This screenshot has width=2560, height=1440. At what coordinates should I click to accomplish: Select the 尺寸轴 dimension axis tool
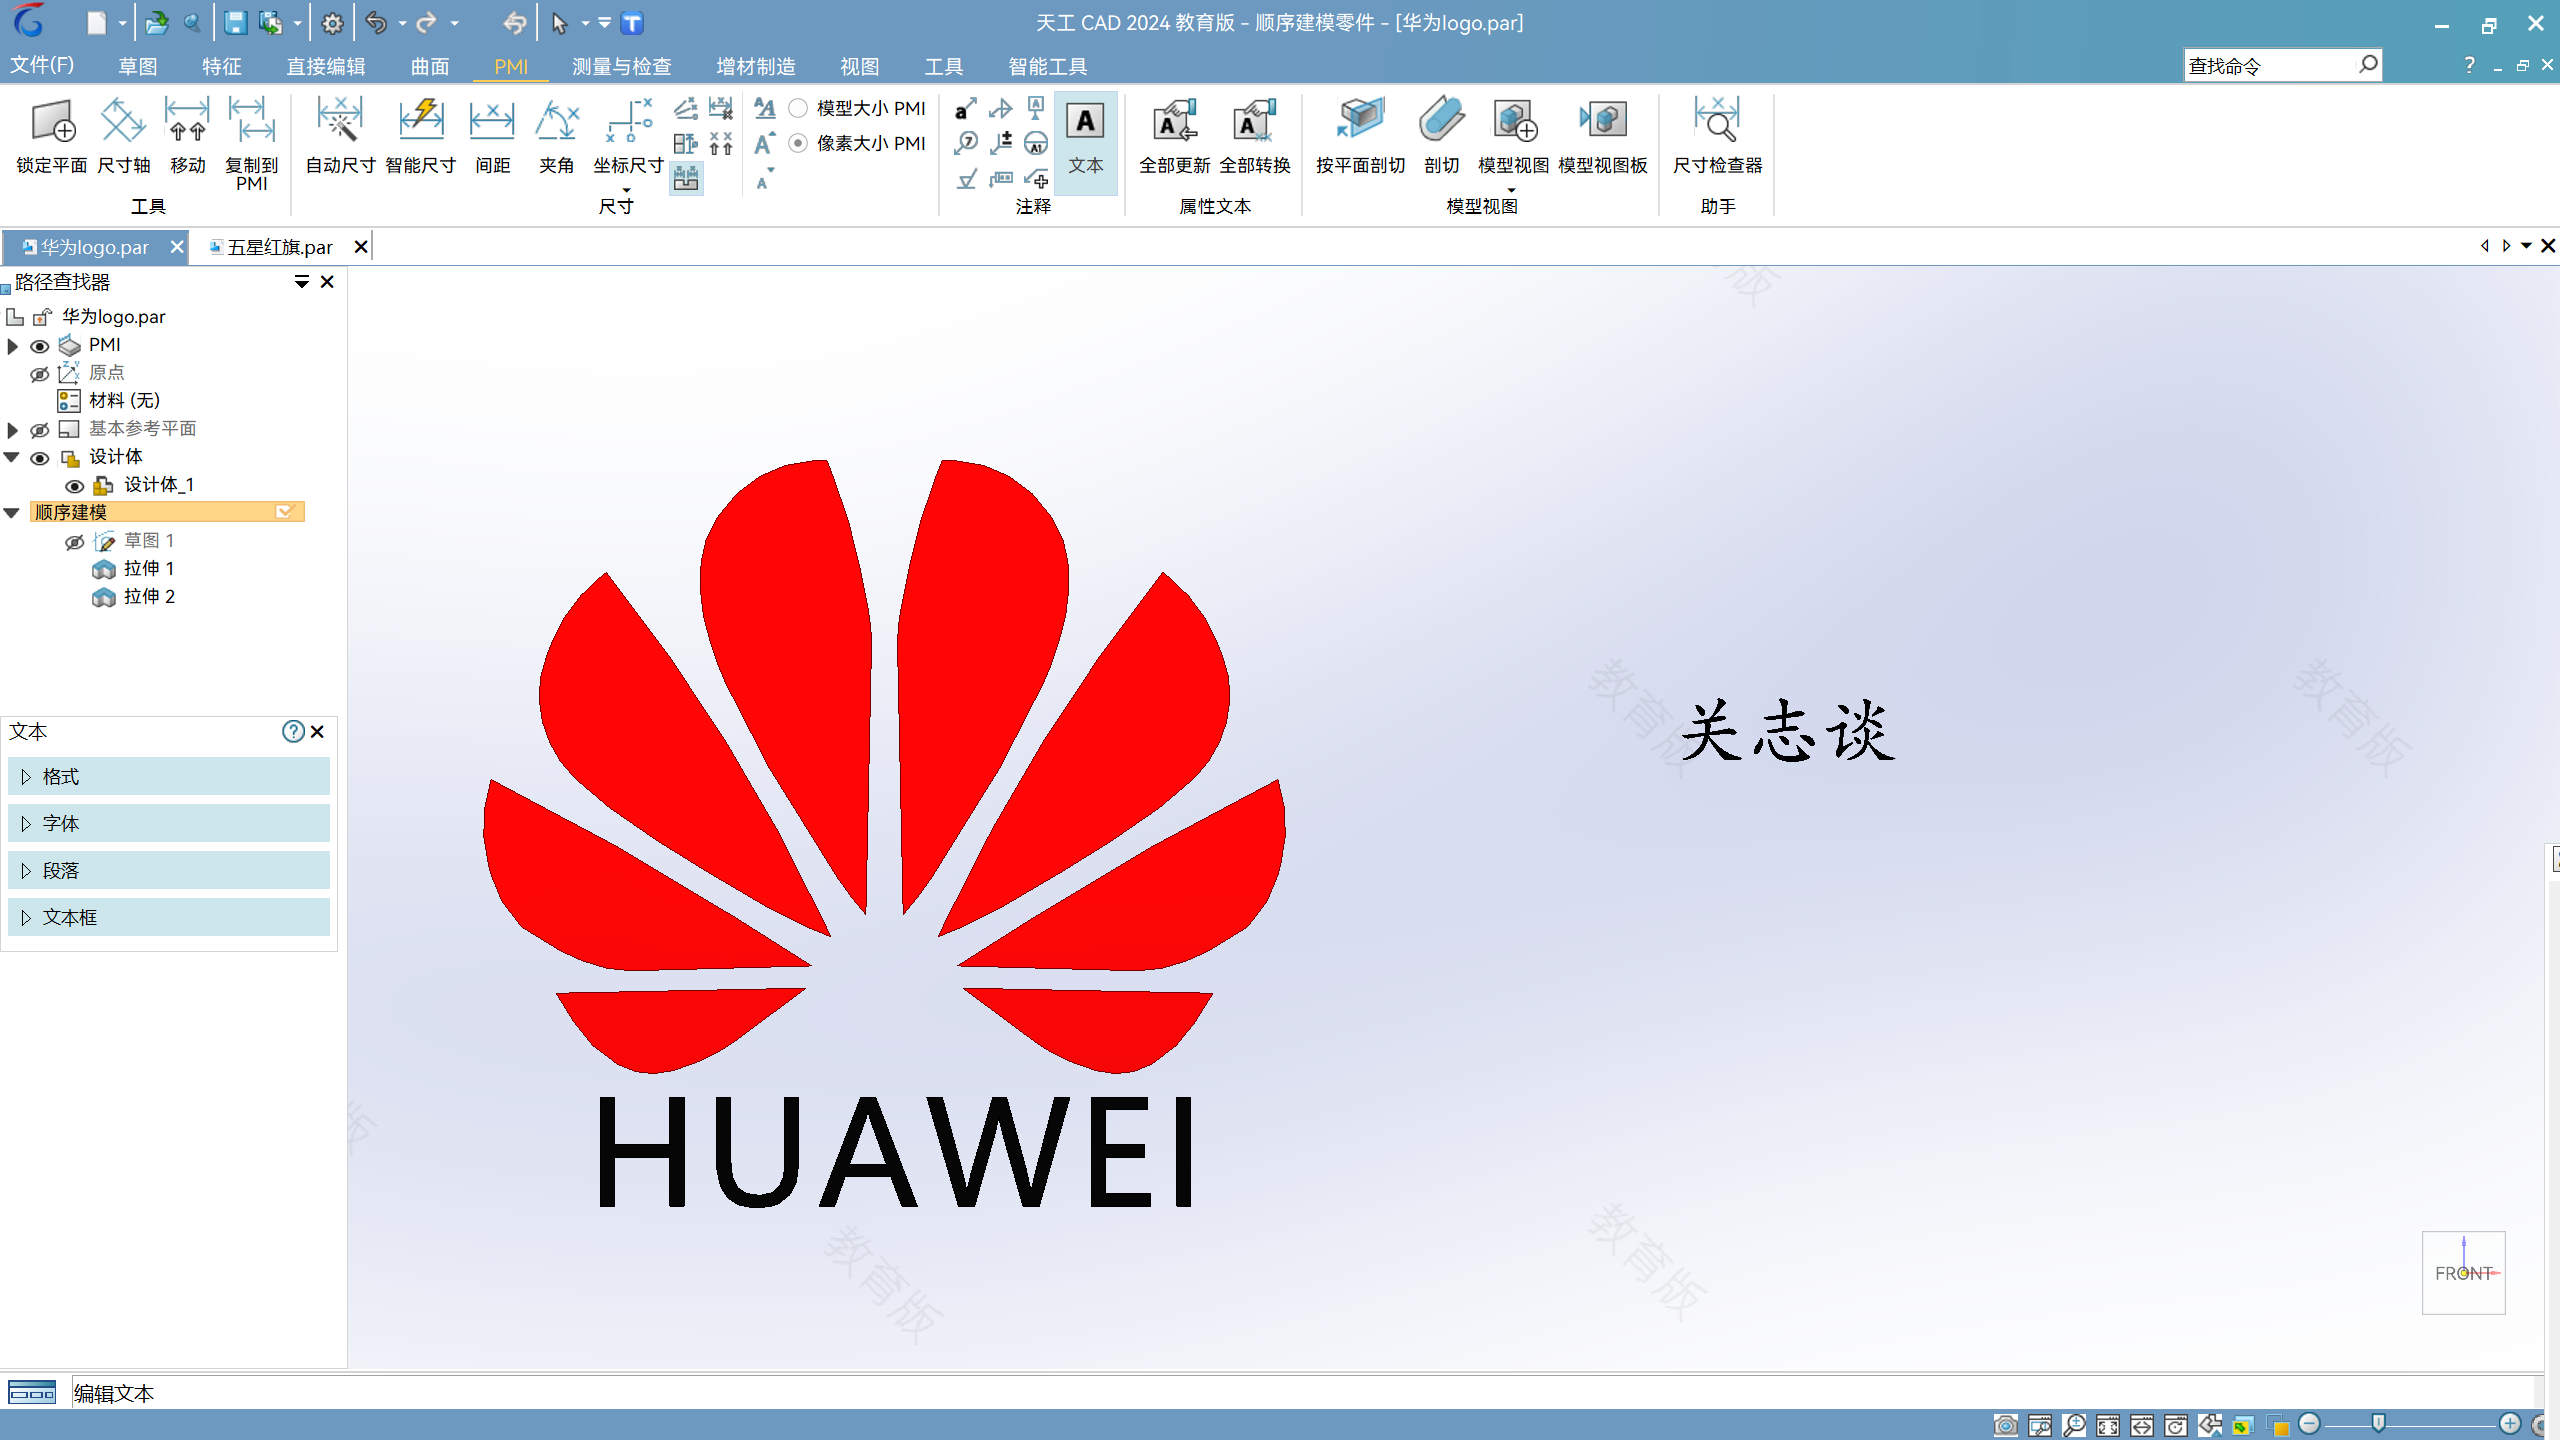coord(124,136)
